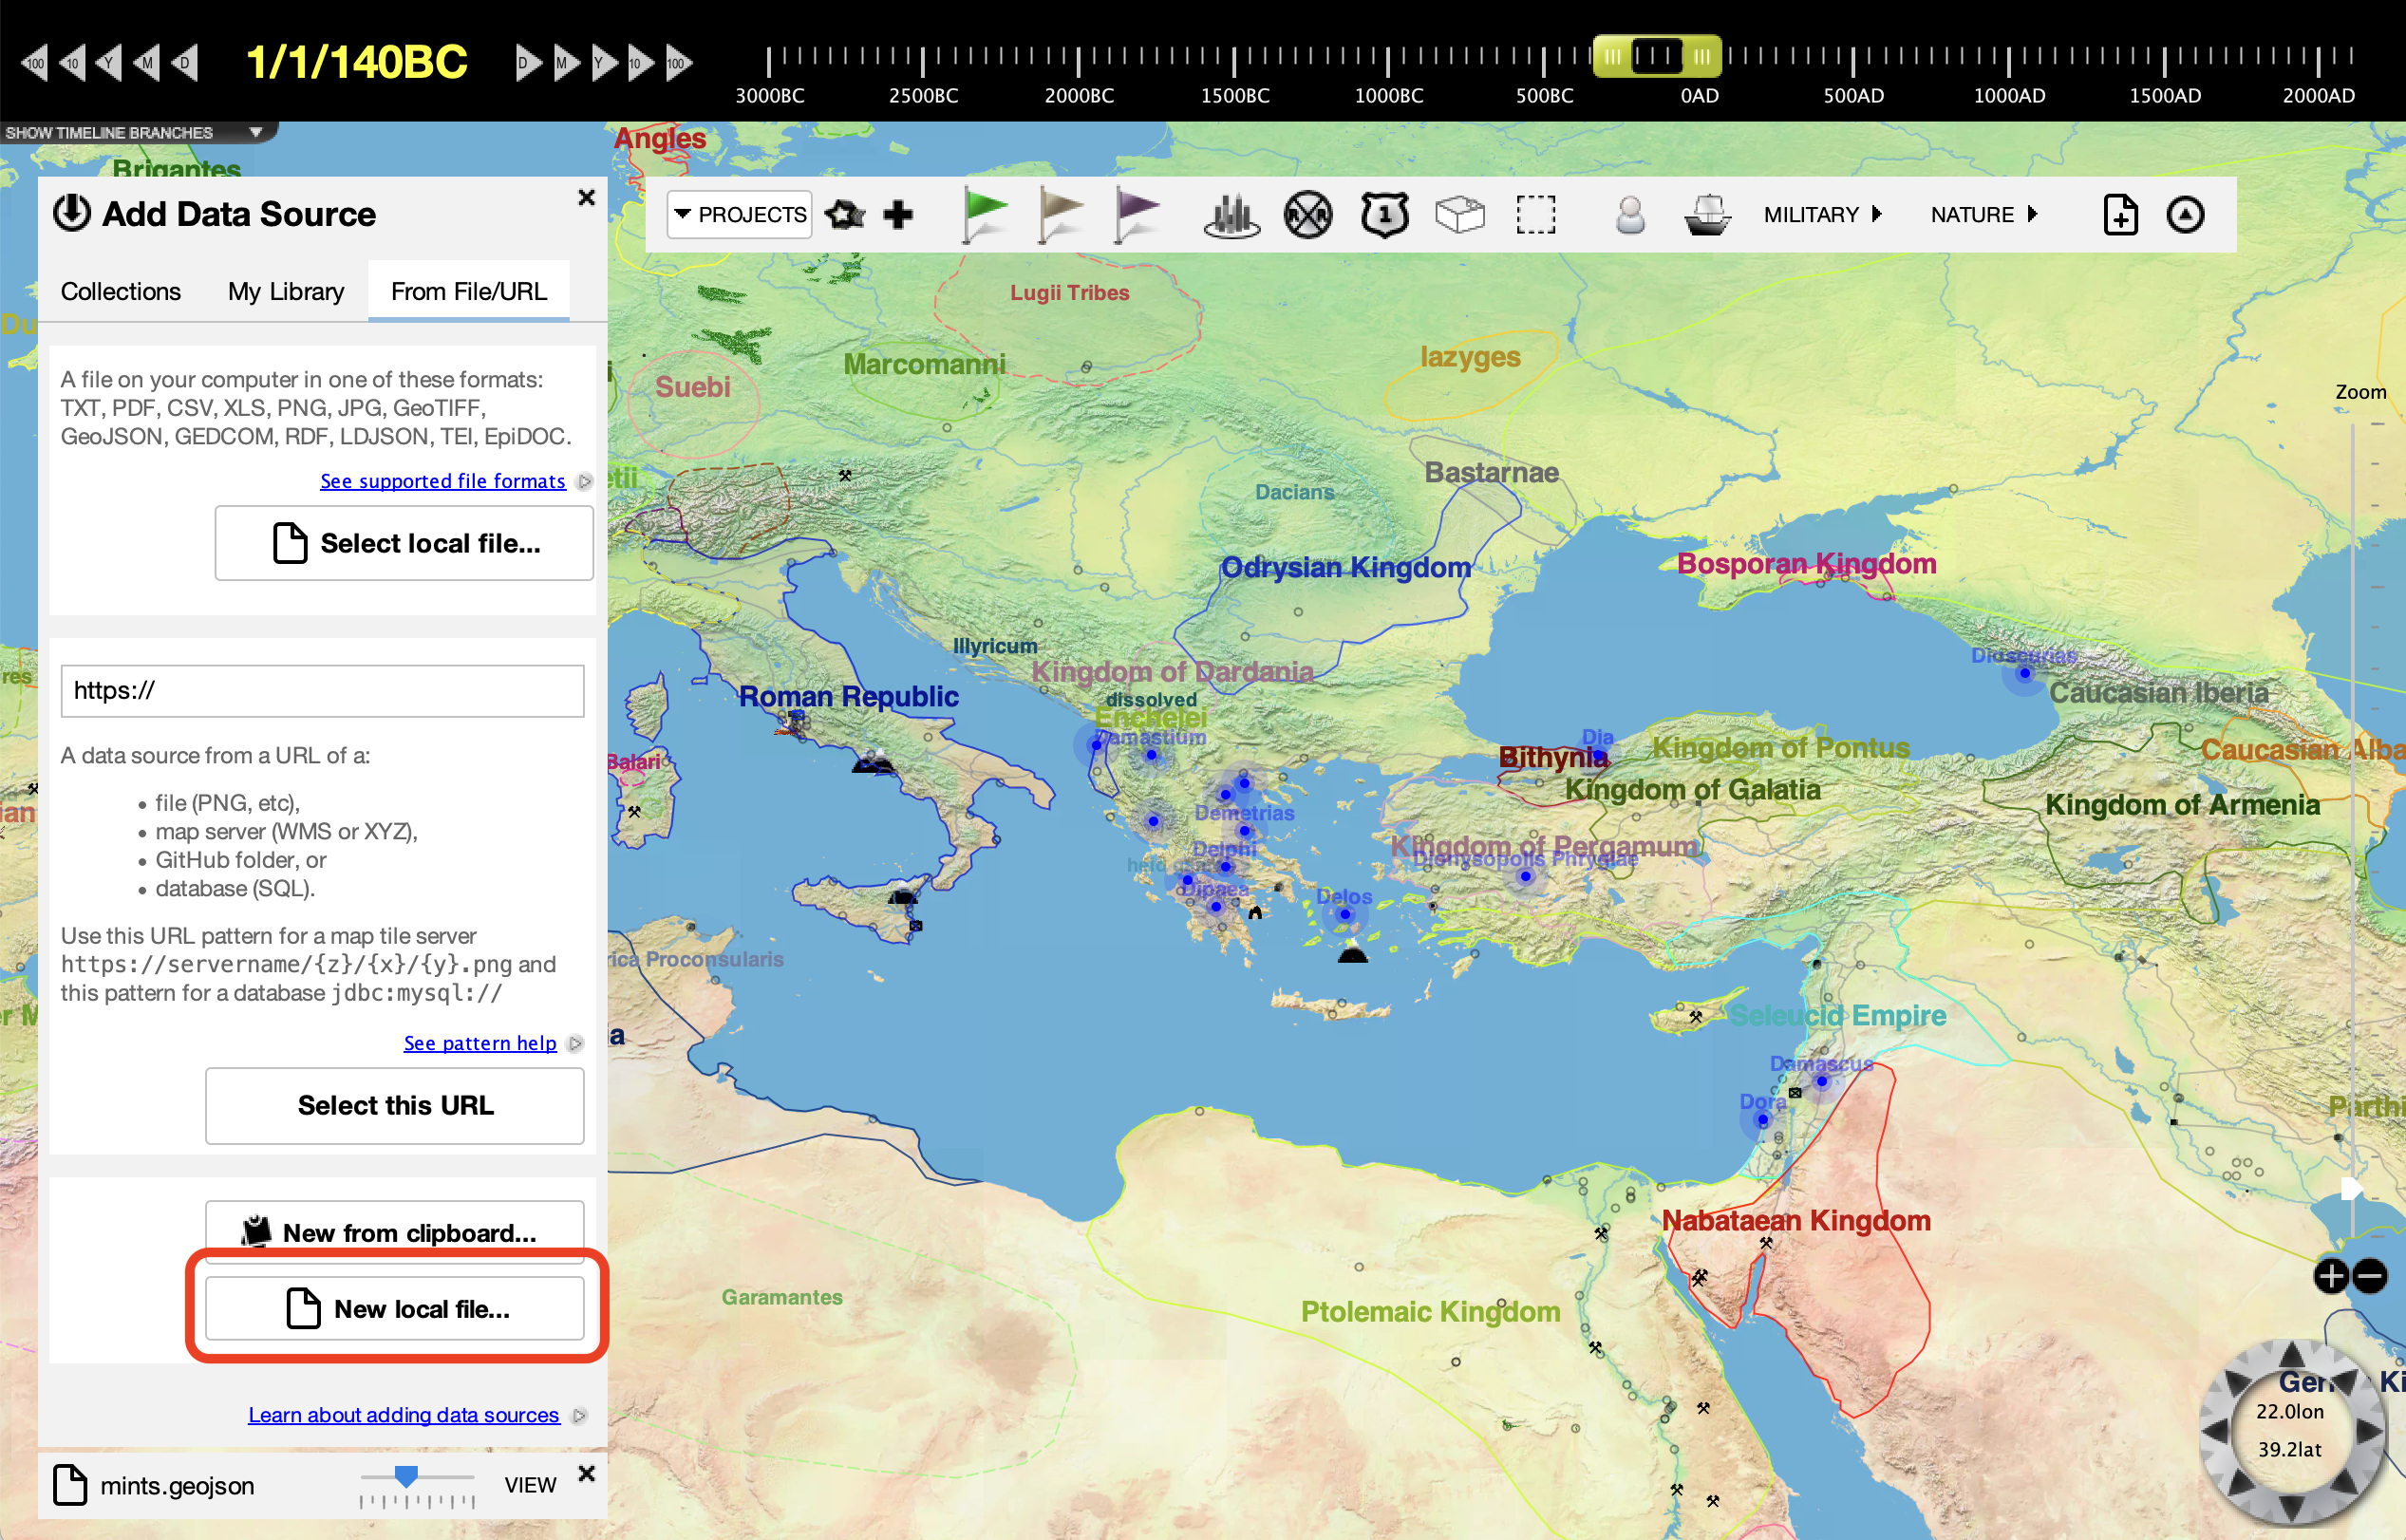This screenshot has height=1540, width=2406.
Task: Select the city skyline tool icon
Action: click(x=1231, y=214)
